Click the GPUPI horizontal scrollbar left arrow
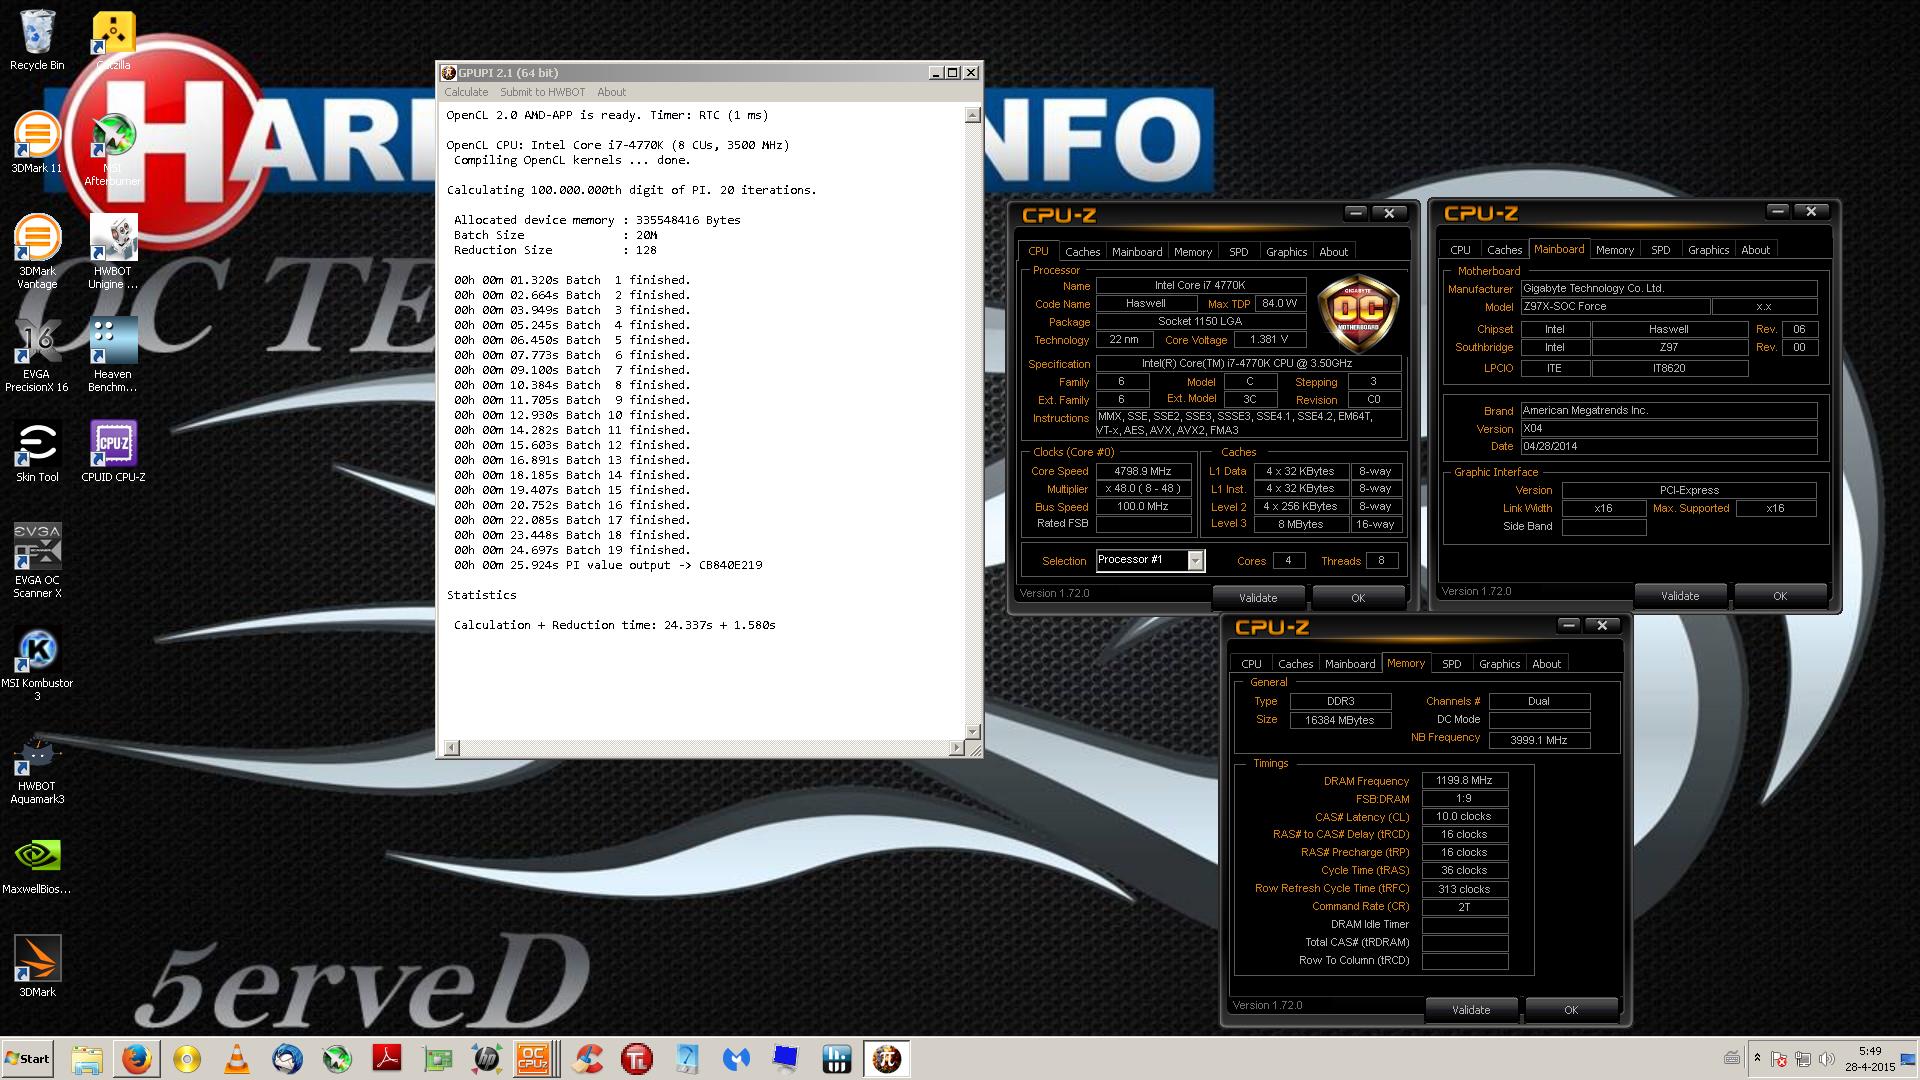 tap(451, 747)
